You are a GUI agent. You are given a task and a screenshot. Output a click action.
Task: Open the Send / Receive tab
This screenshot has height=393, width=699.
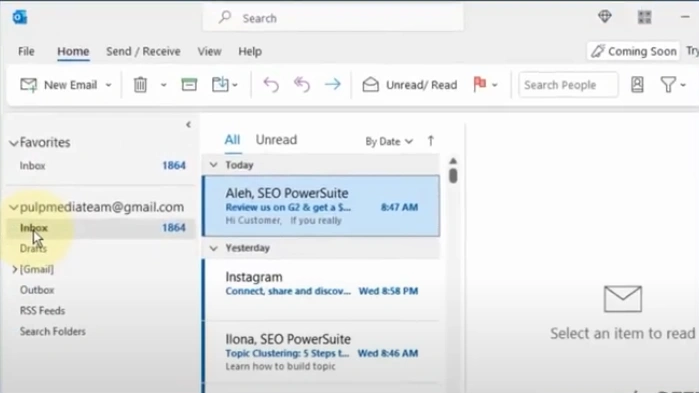pos(143,51)
